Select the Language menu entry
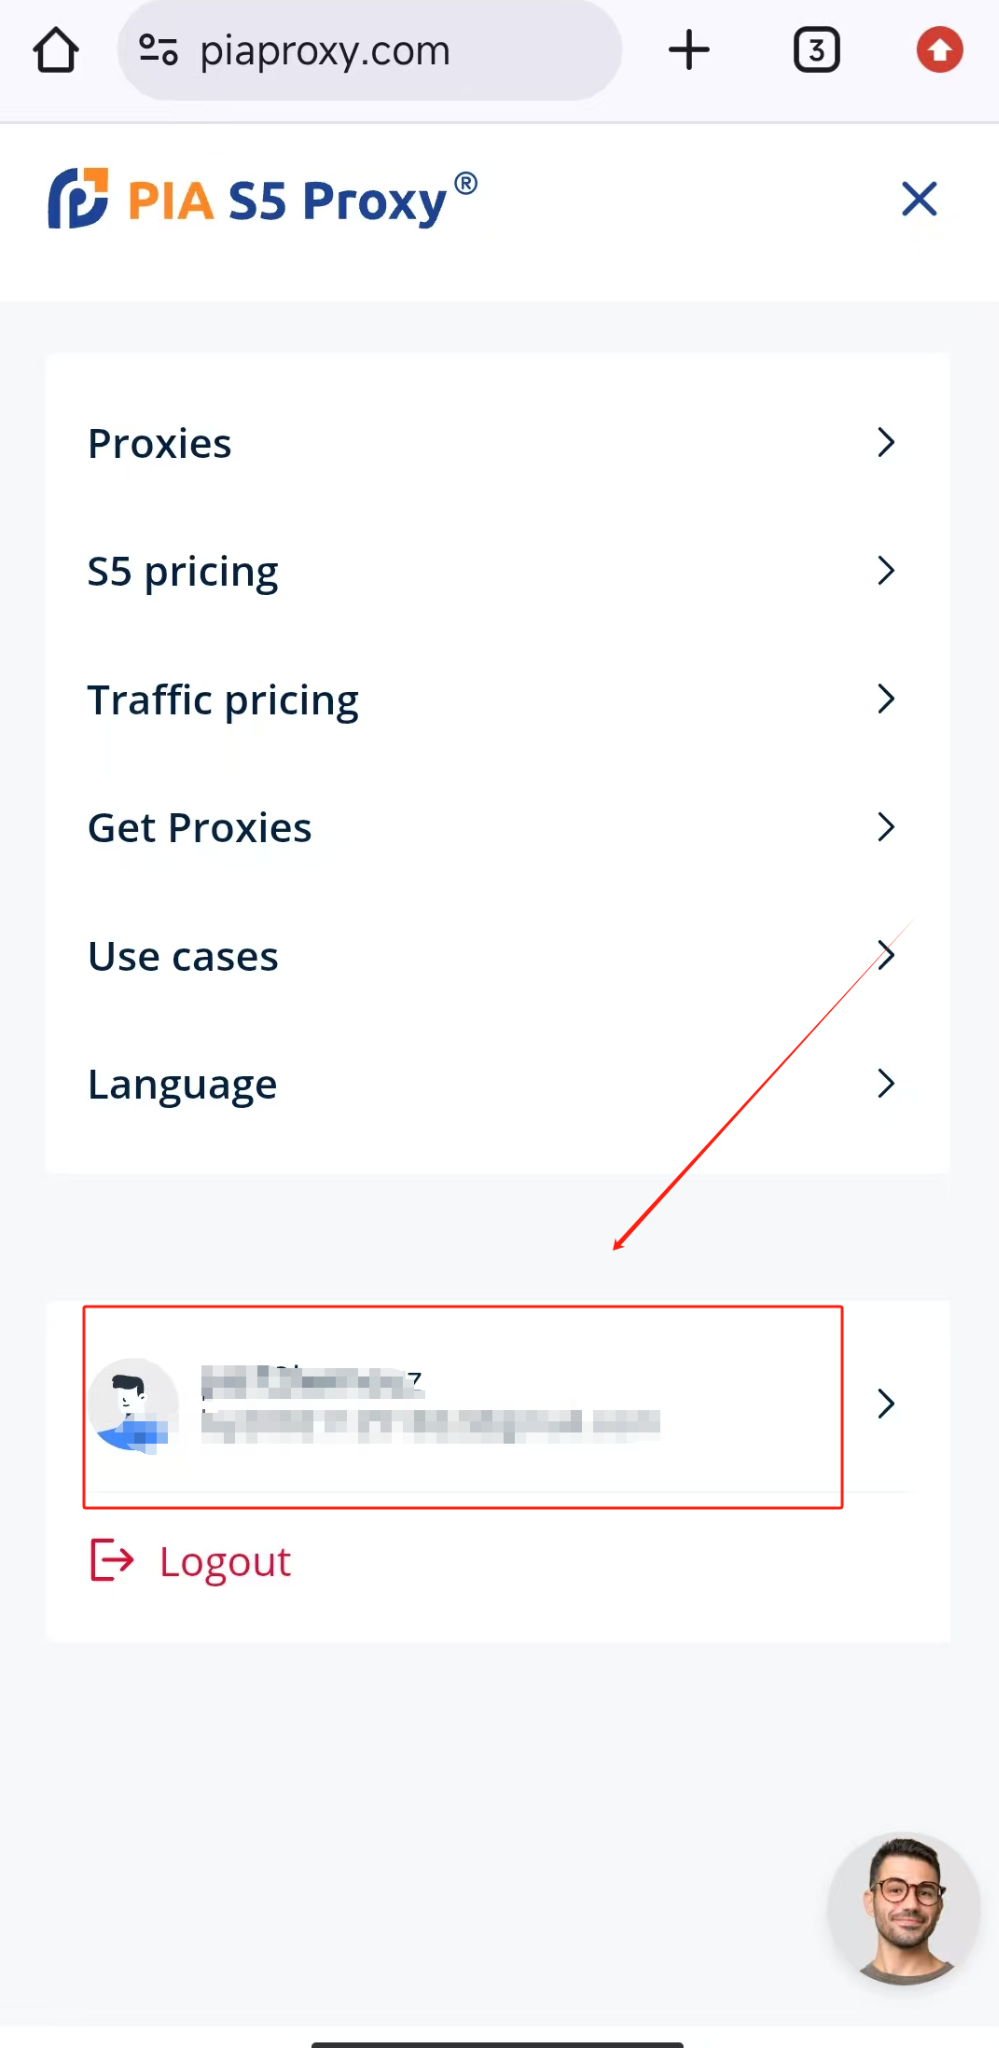999x2048 pixels. point(182,1084)
